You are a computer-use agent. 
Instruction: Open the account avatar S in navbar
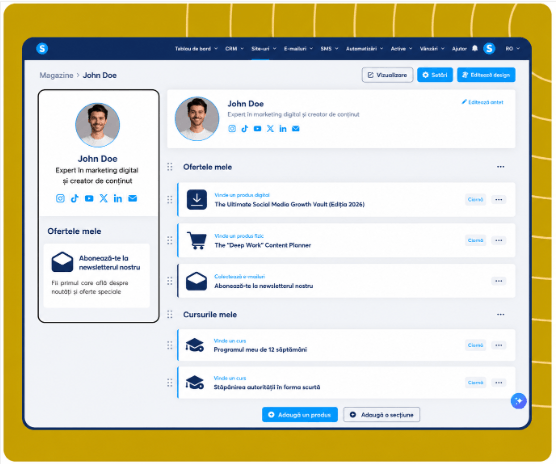coord(489,48)
